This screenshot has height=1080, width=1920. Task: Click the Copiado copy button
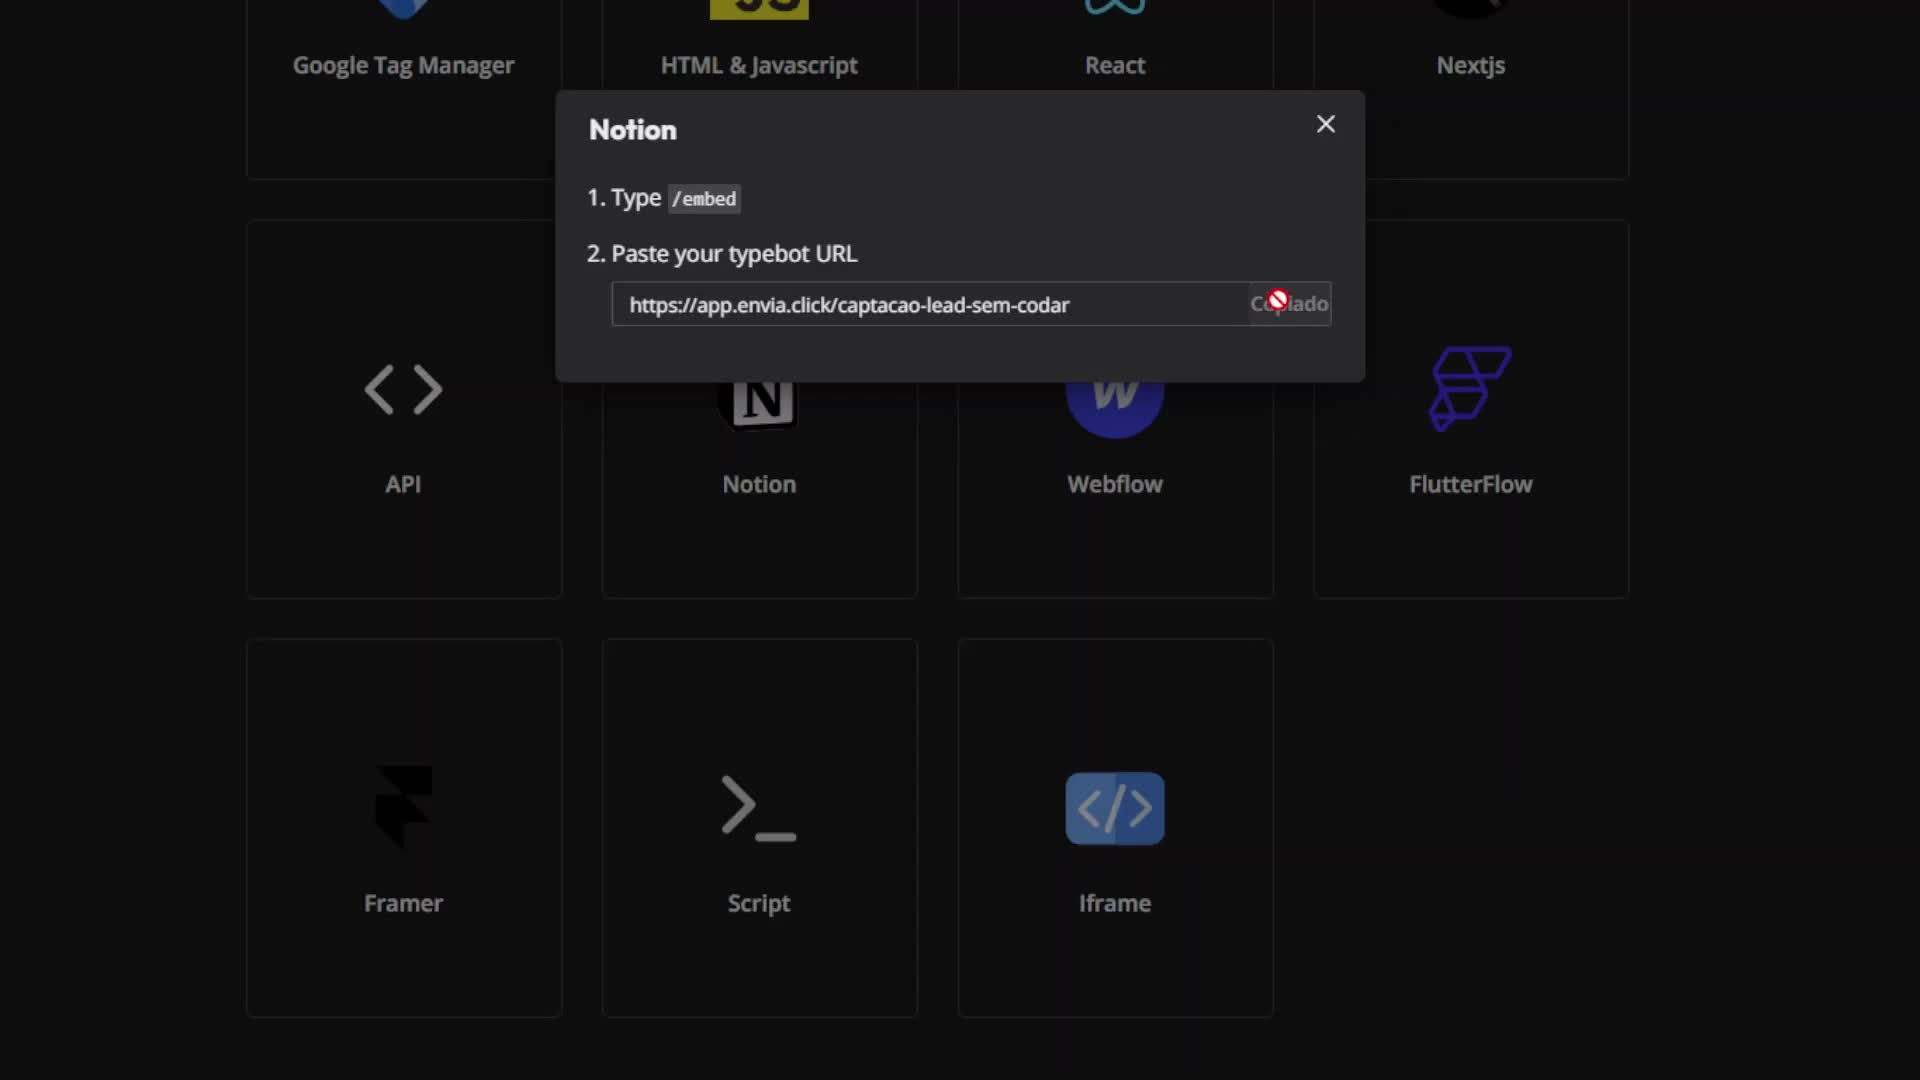tap(1290, 304)
